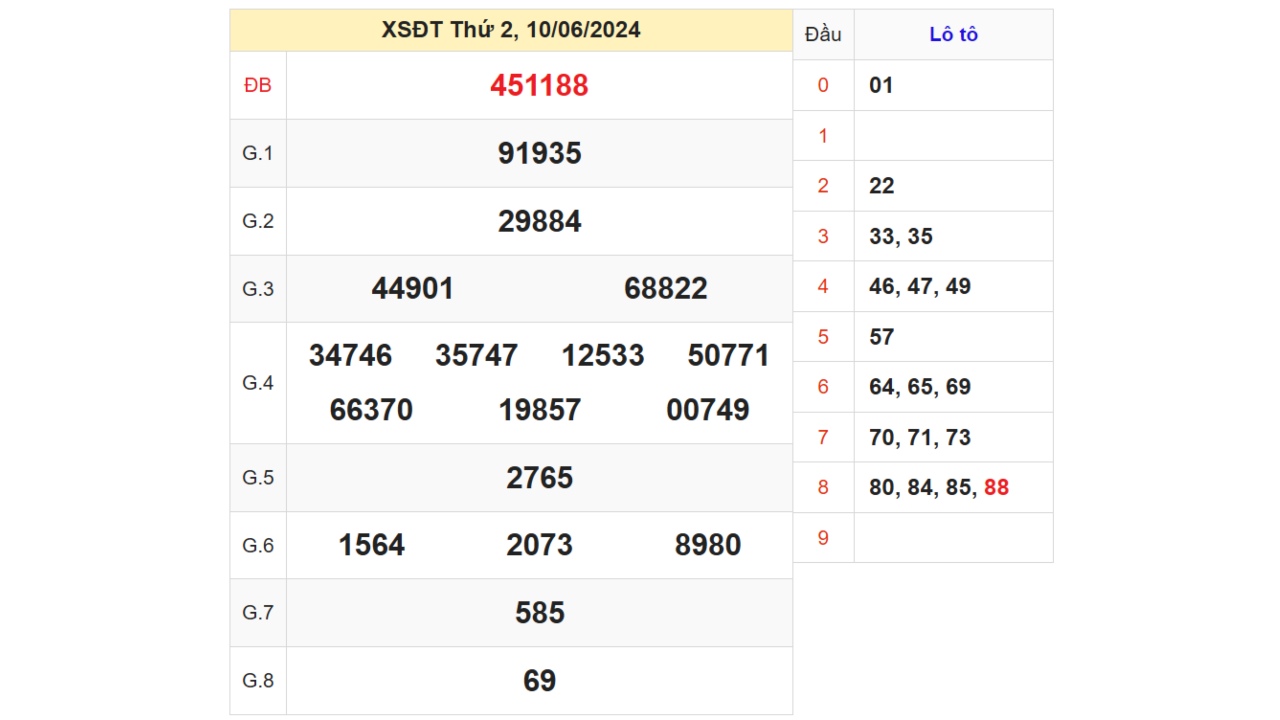This screenshot has height=720, width=1280.
Task: Click head digit 5 in Đầu column
Action: coord(823,337)
